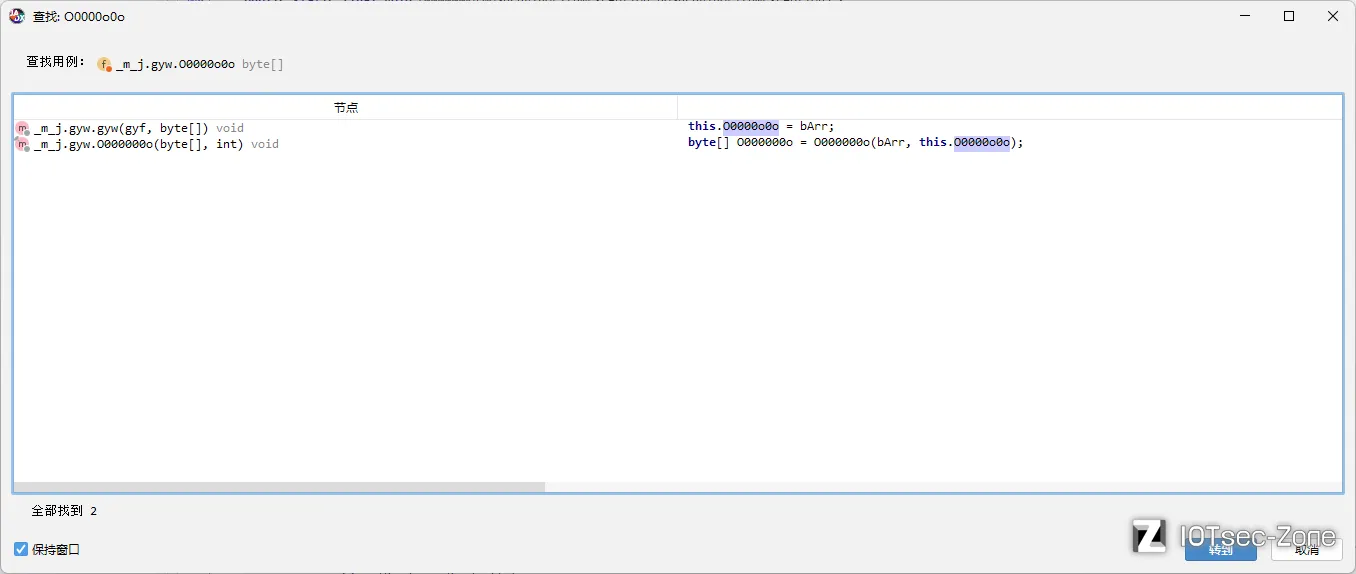The height and width of the screenshot is (574, 1356).
Task: Minimize the 查找 dialog window
Action: pos(1245,16)
